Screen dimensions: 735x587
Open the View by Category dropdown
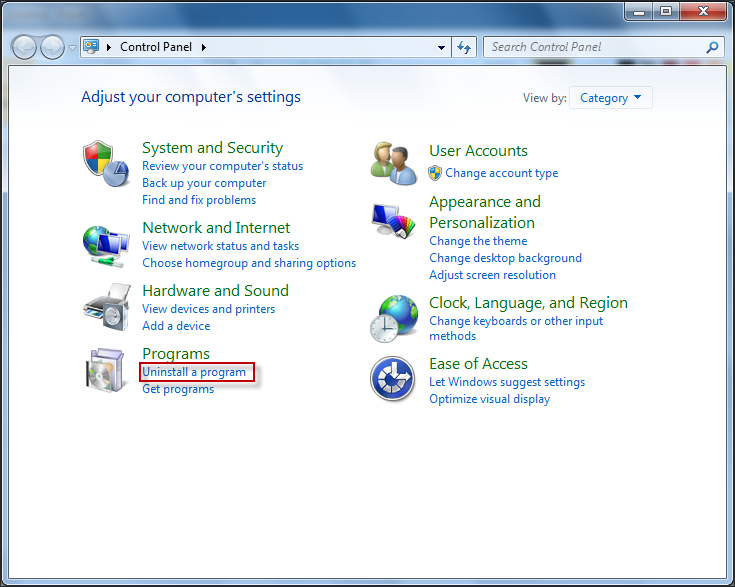click(x=610, y=98)
